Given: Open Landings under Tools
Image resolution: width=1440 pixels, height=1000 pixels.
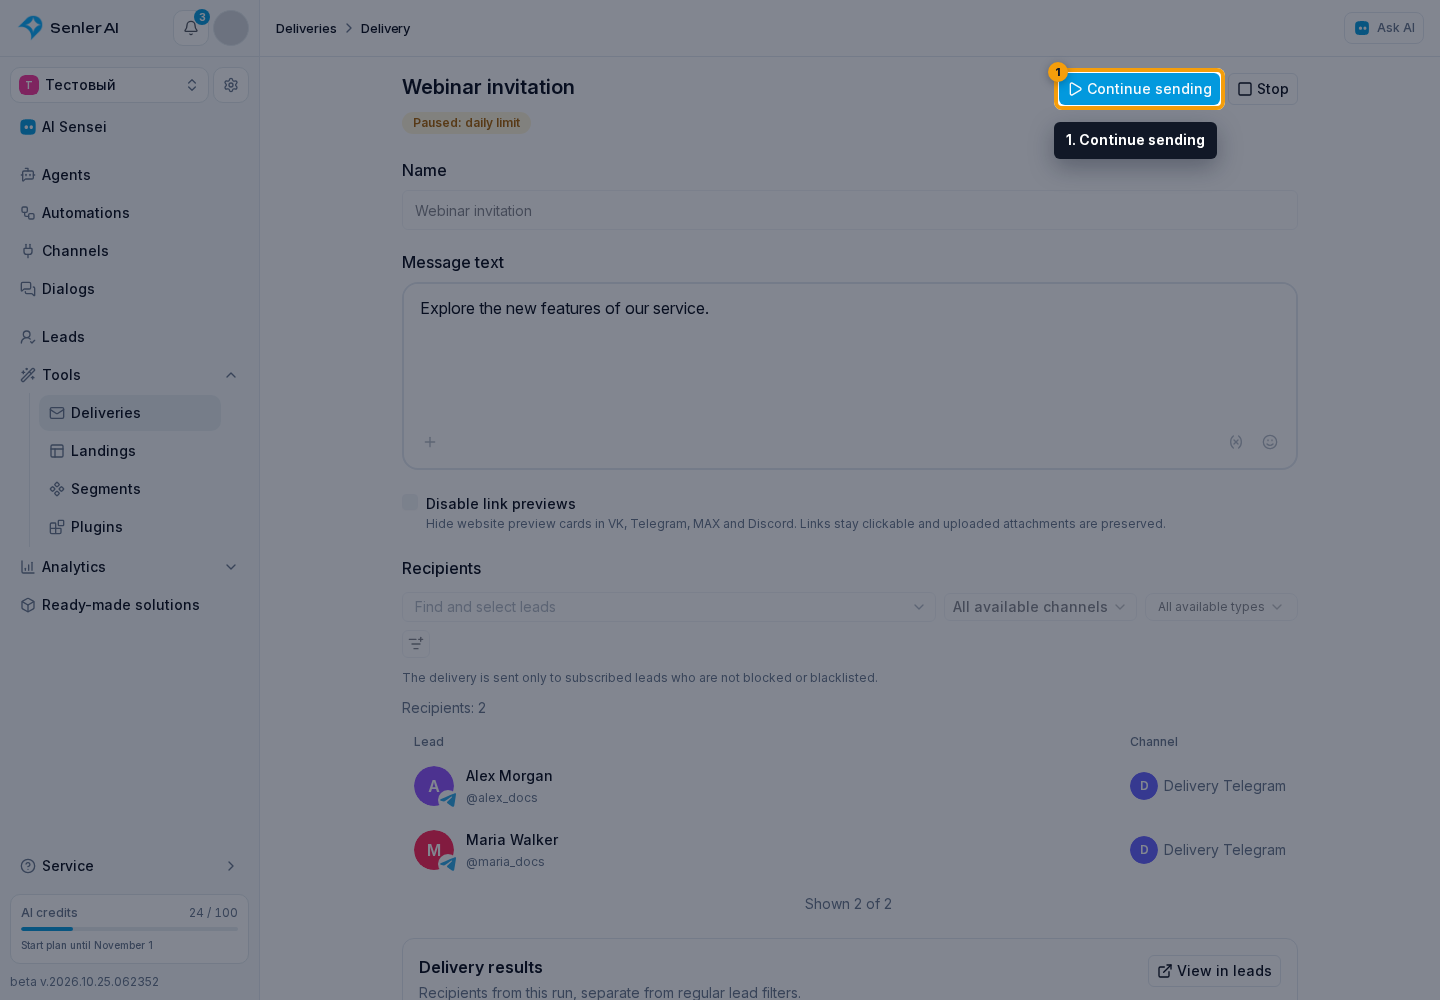Looking at the screenshot, I should click(x=130, y=451).
